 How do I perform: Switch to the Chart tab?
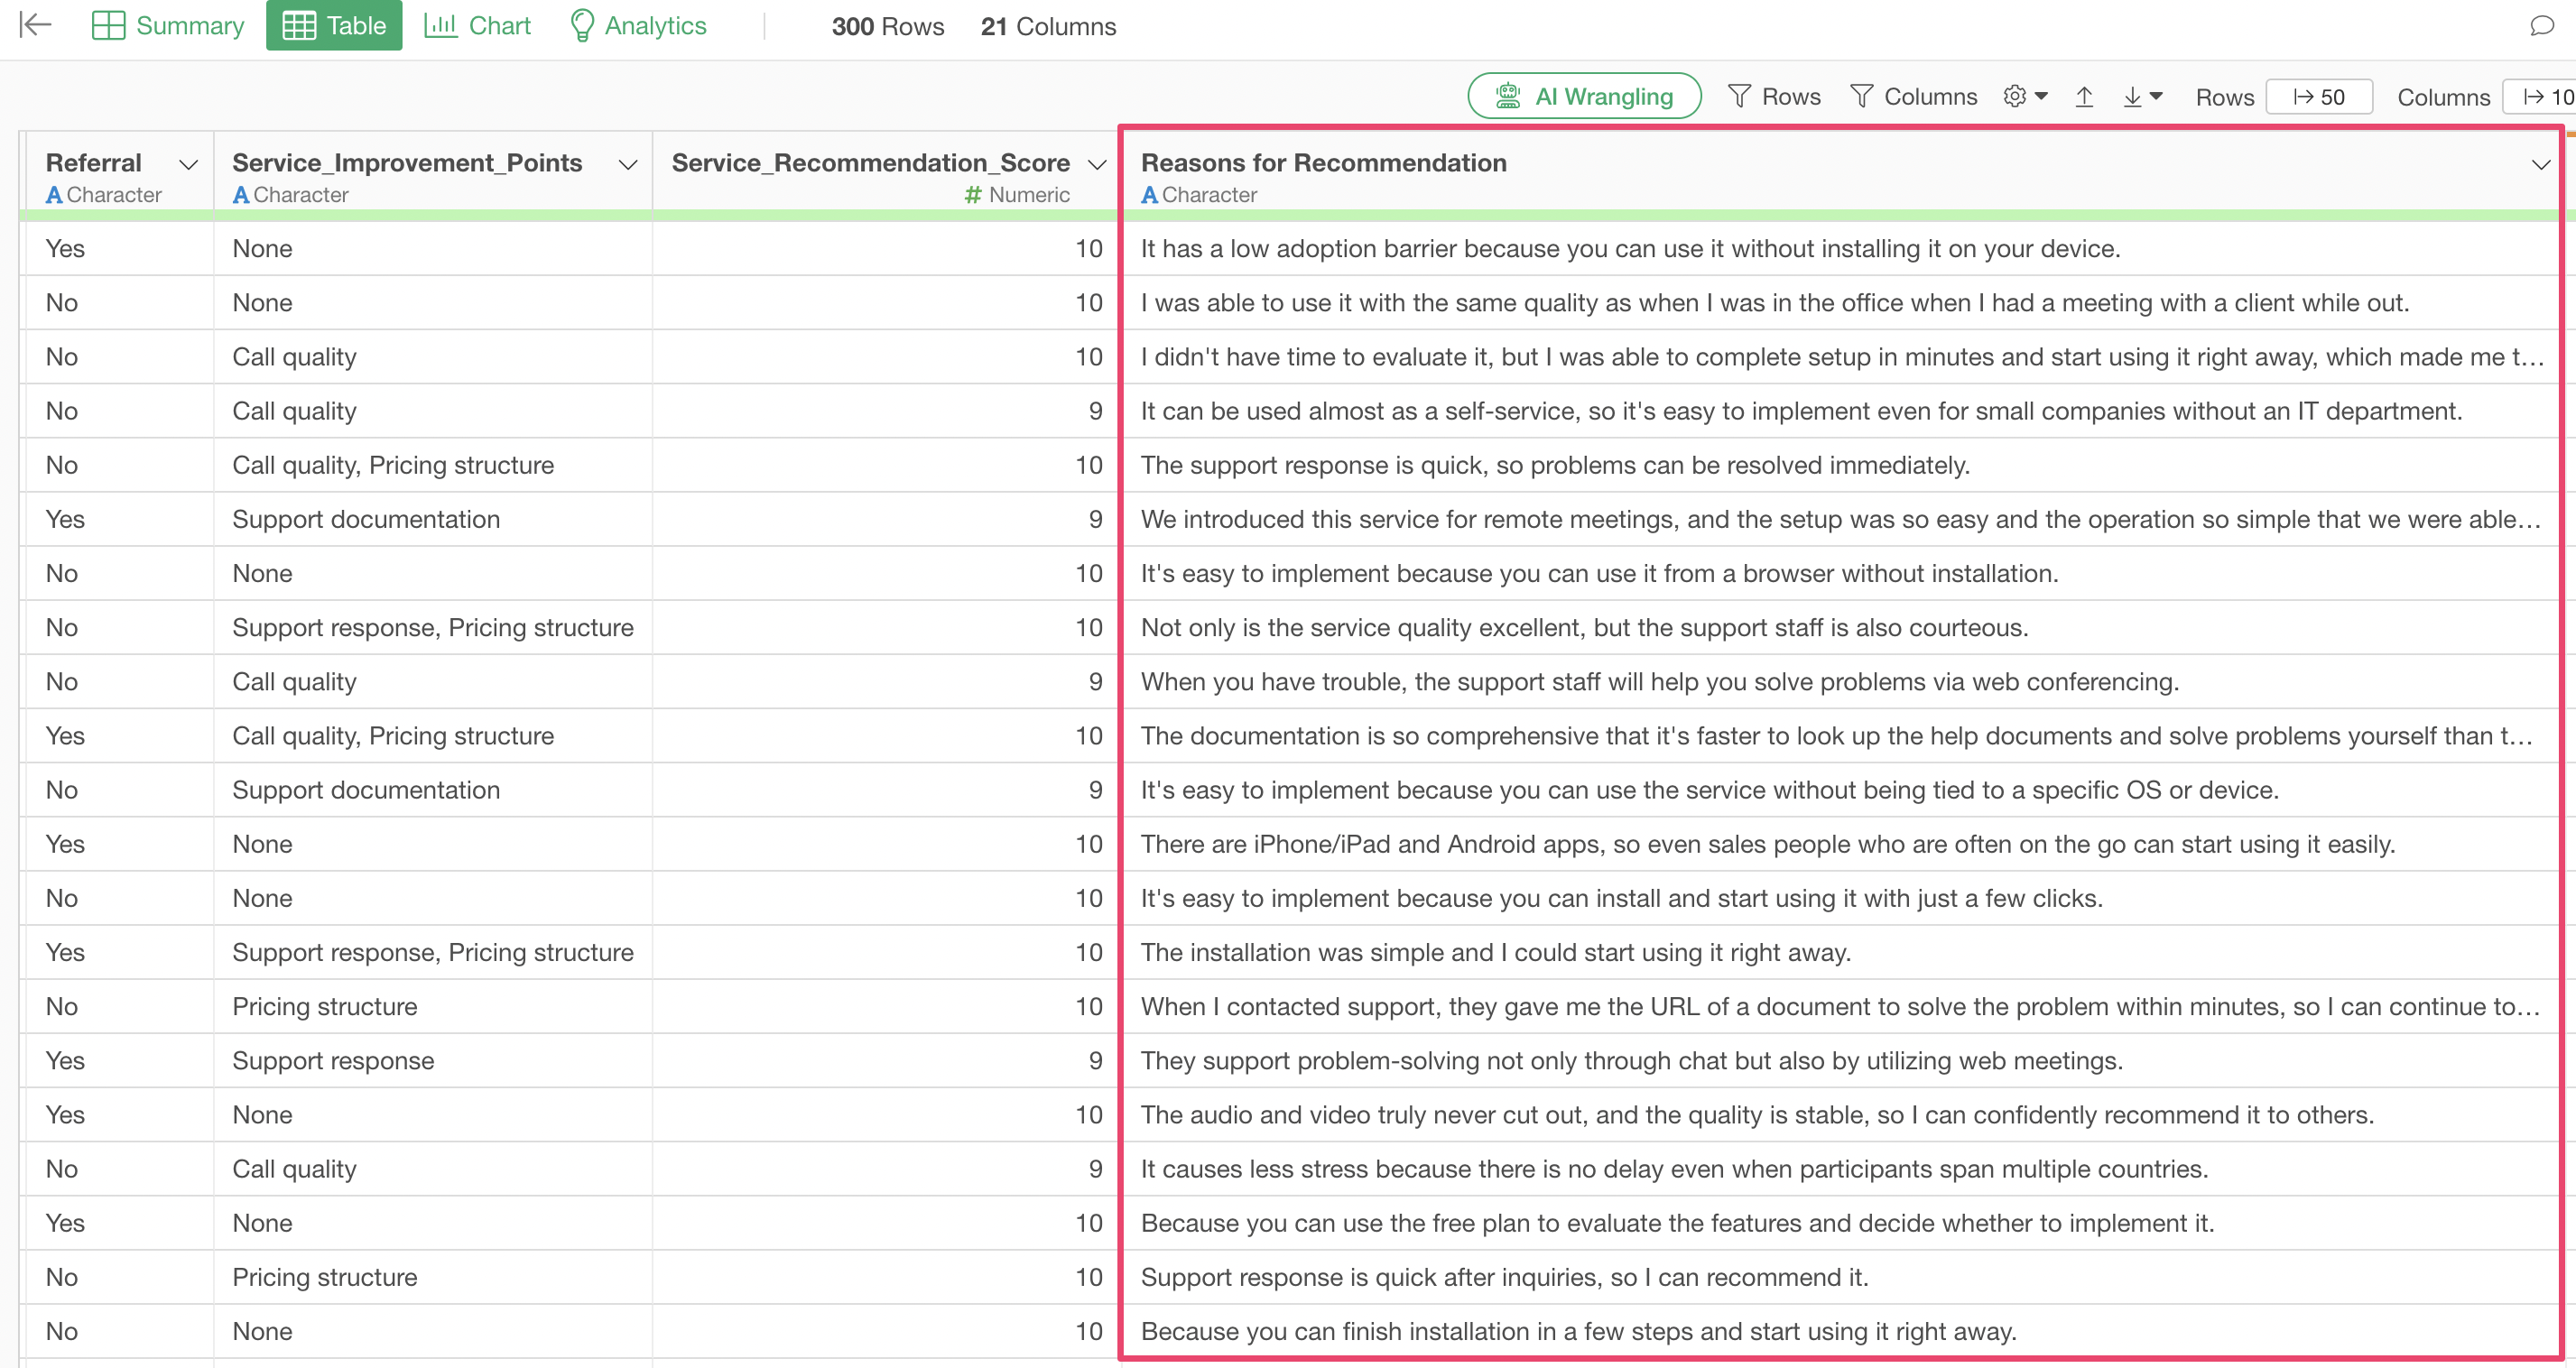[477, 25]
